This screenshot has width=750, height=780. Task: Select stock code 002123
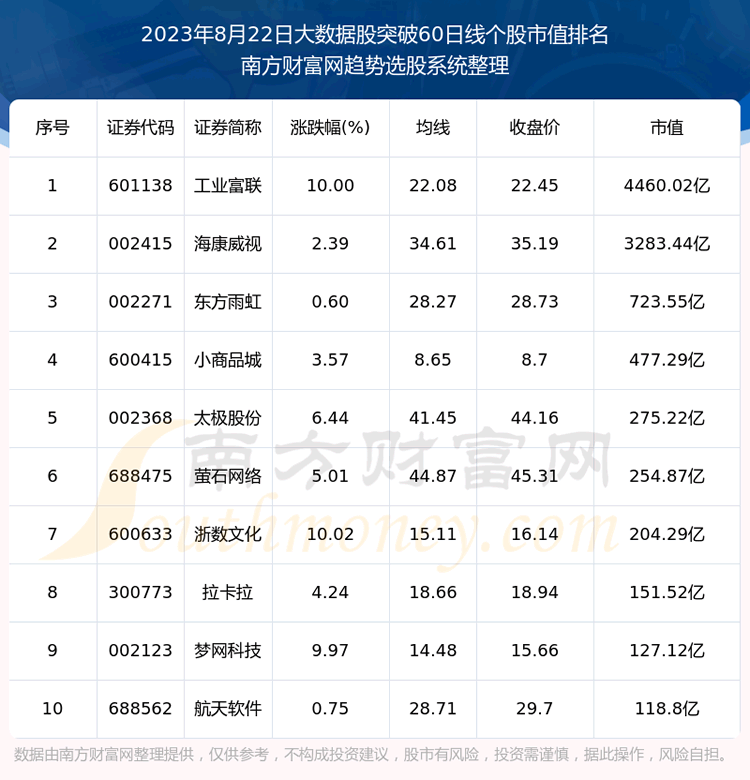tap(140, 651)
